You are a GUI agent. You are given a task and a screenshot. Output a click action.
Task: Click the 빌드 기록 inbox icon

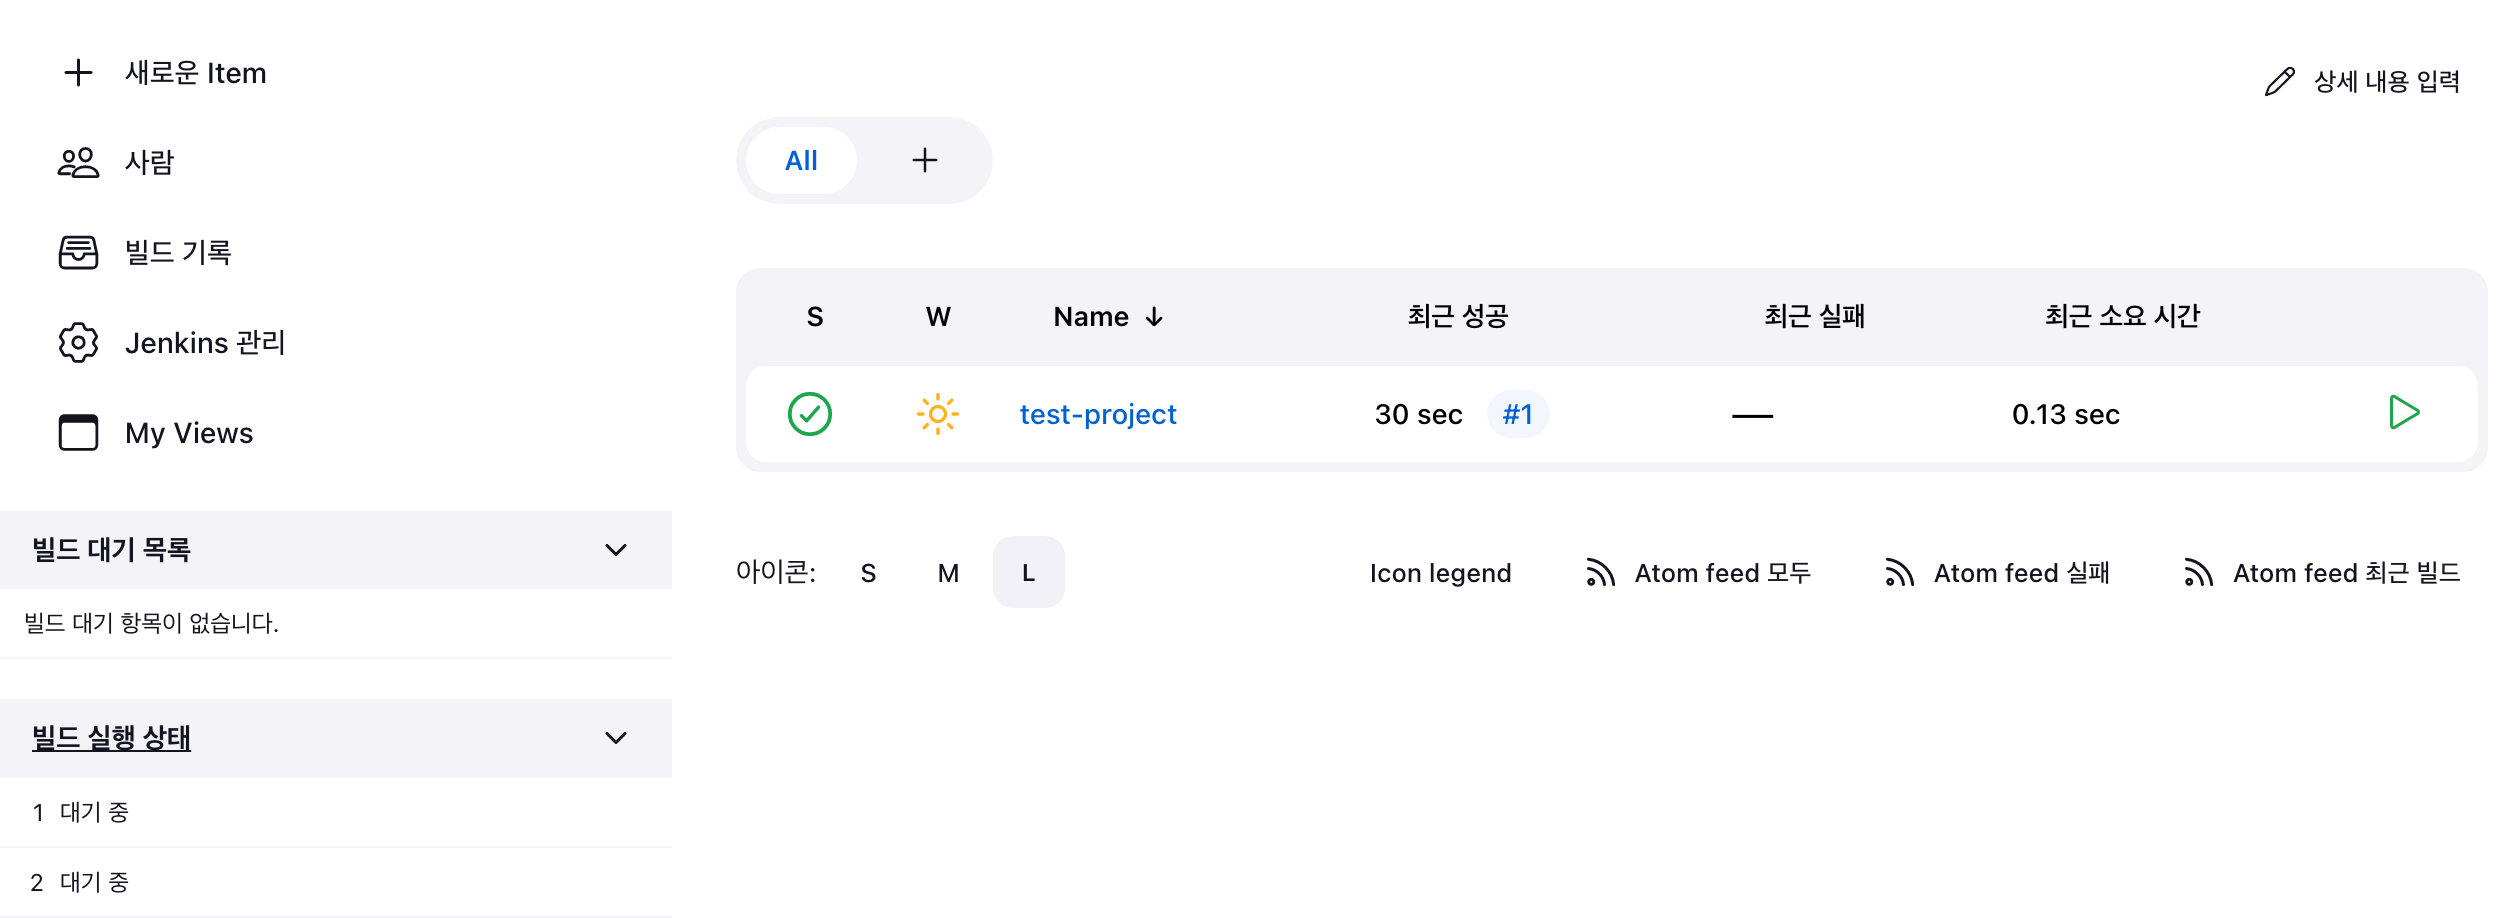(78, 252)
